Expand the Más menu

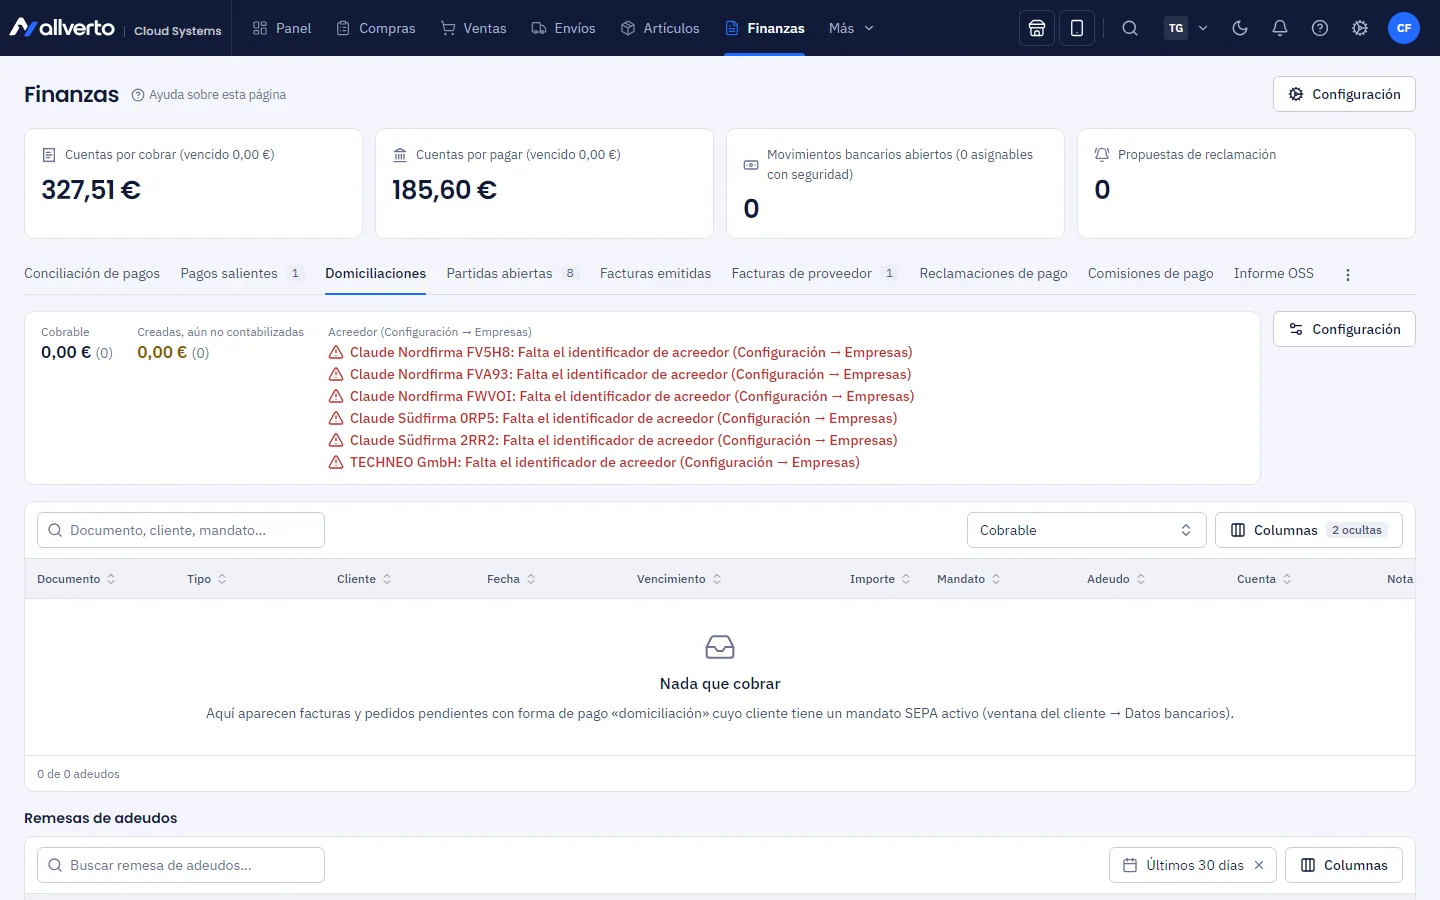[851, 28]
